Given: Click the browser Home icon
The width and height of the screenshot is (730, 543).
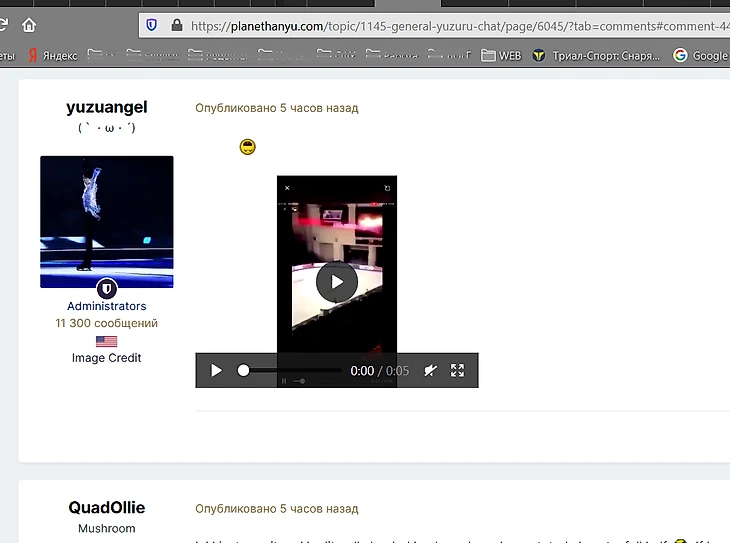Looking at the screenshot, I should (29, 25).
